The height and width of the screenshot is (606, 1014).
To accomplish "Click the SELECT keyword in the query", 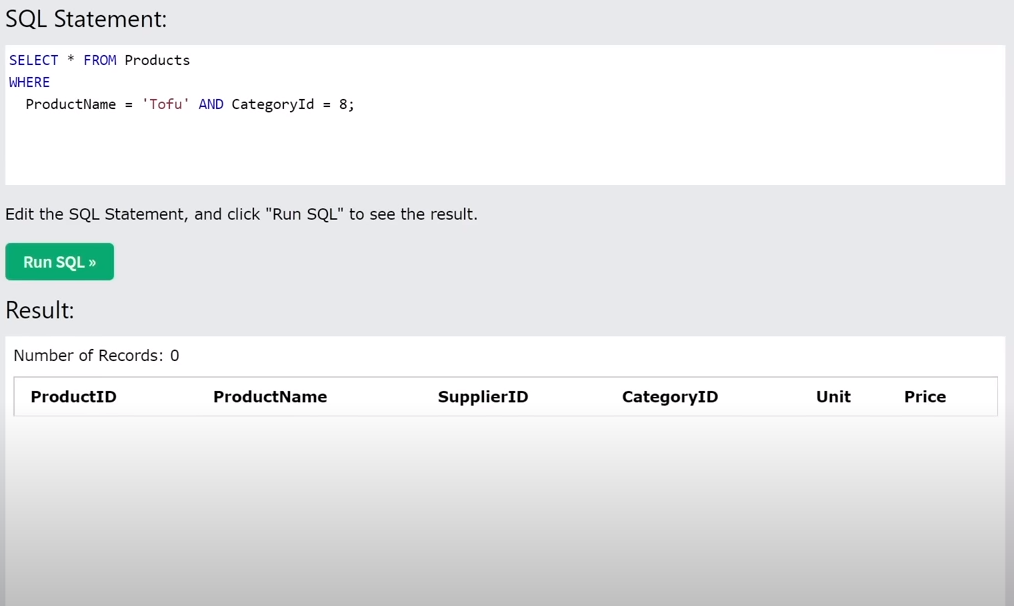I will pyautogui.click(x=34, y=60).
